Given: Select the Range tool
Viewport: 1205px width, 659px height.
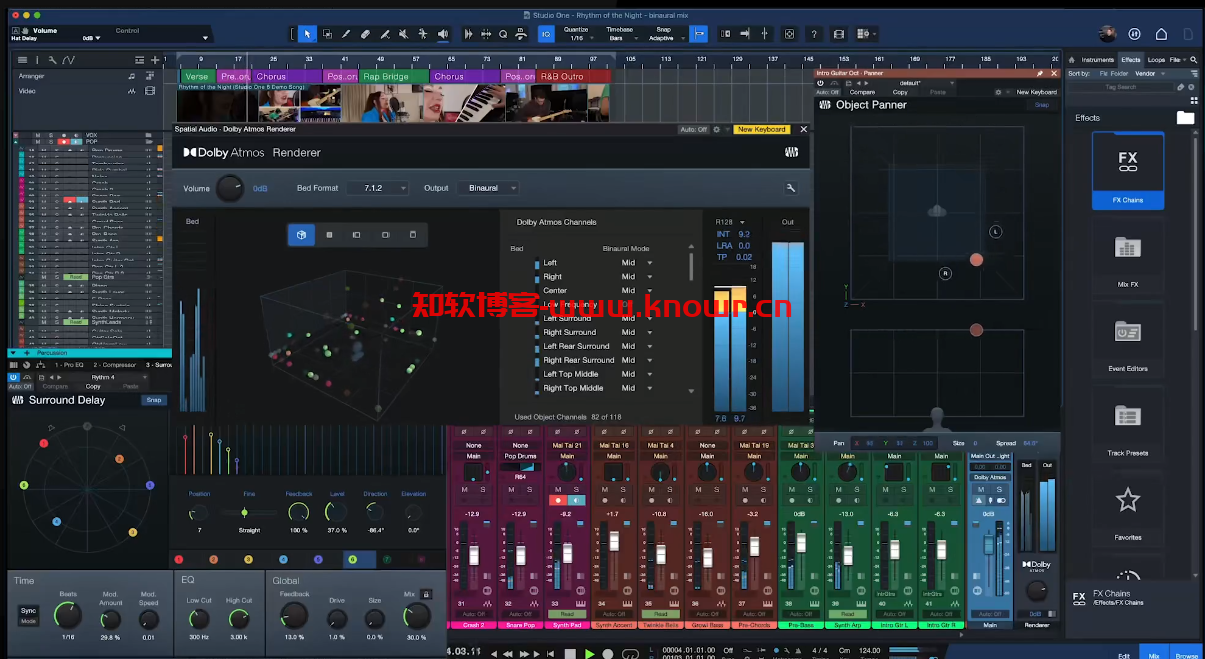Looking at the screenshot, I should pos(327,34).
